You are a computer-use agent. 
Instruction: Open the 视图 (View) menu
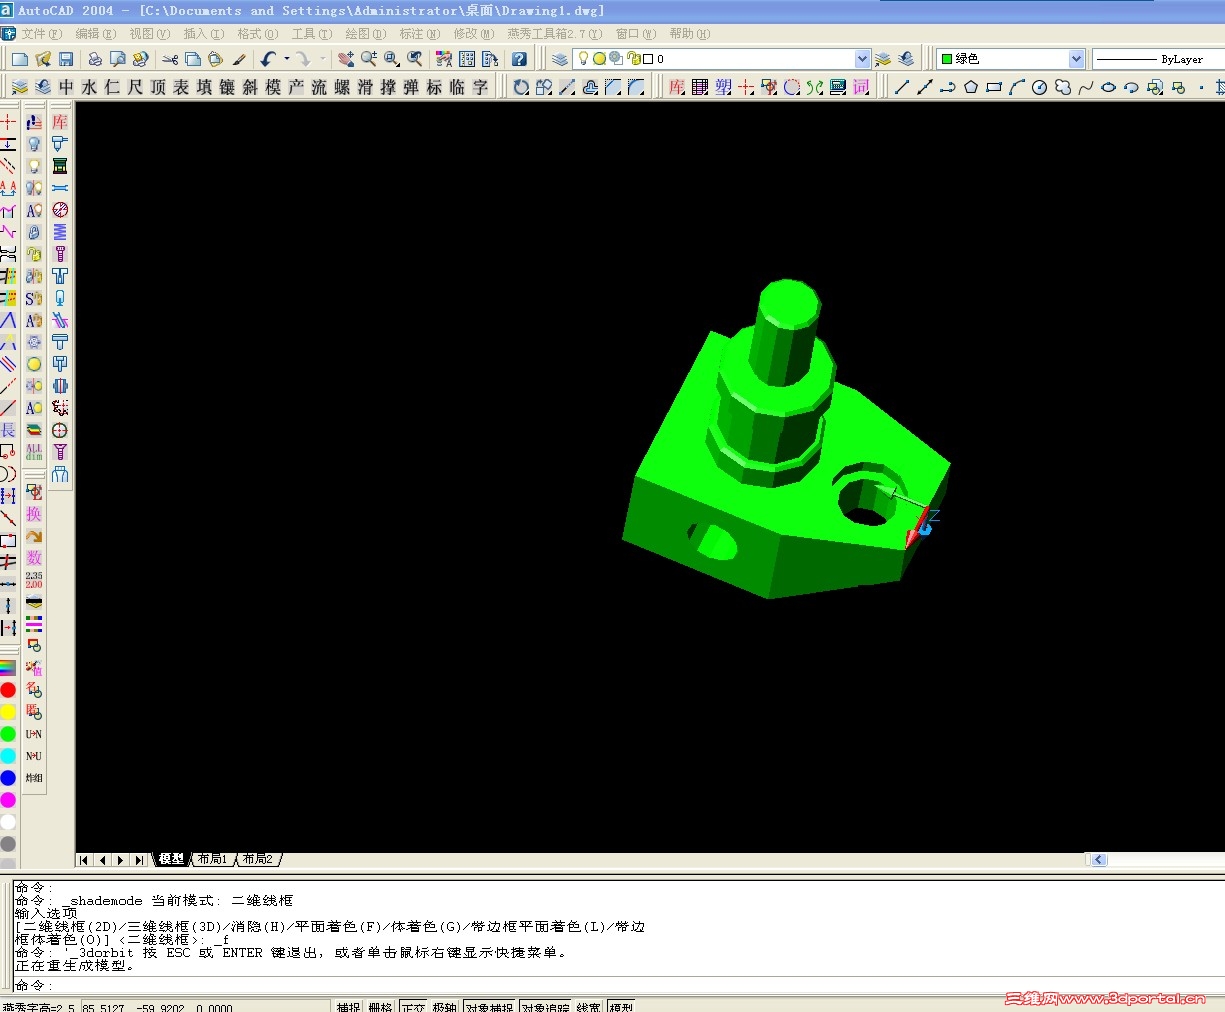148,33
